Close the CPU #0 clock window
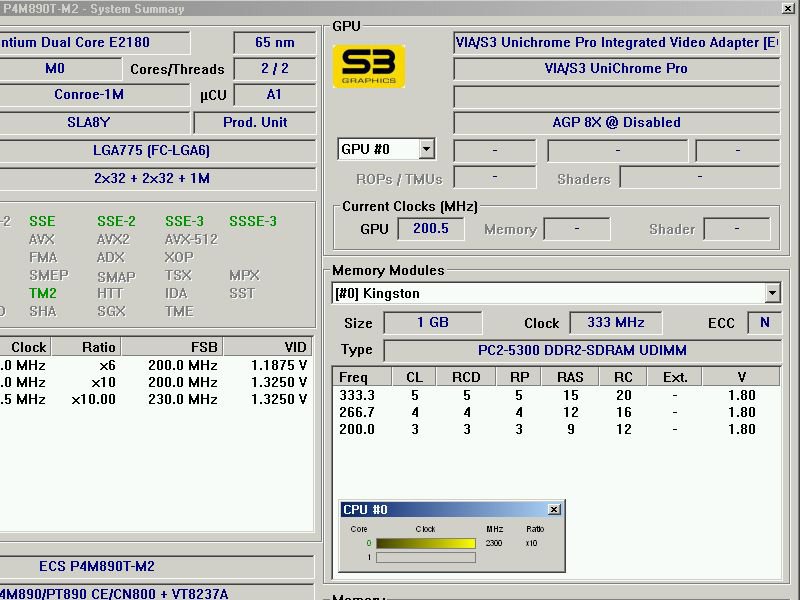The image size is (800, 600). pyautogui.click(x=554, y=510)
